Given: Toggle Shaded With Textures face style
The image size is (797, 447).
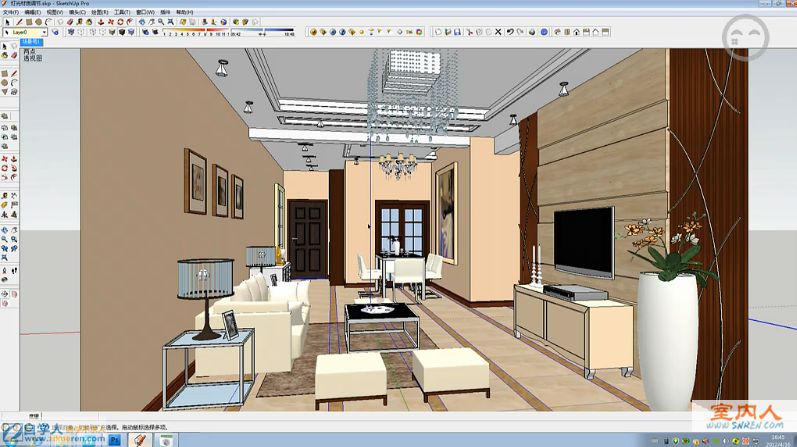Looking at the screenshot, I should [122, 32].
